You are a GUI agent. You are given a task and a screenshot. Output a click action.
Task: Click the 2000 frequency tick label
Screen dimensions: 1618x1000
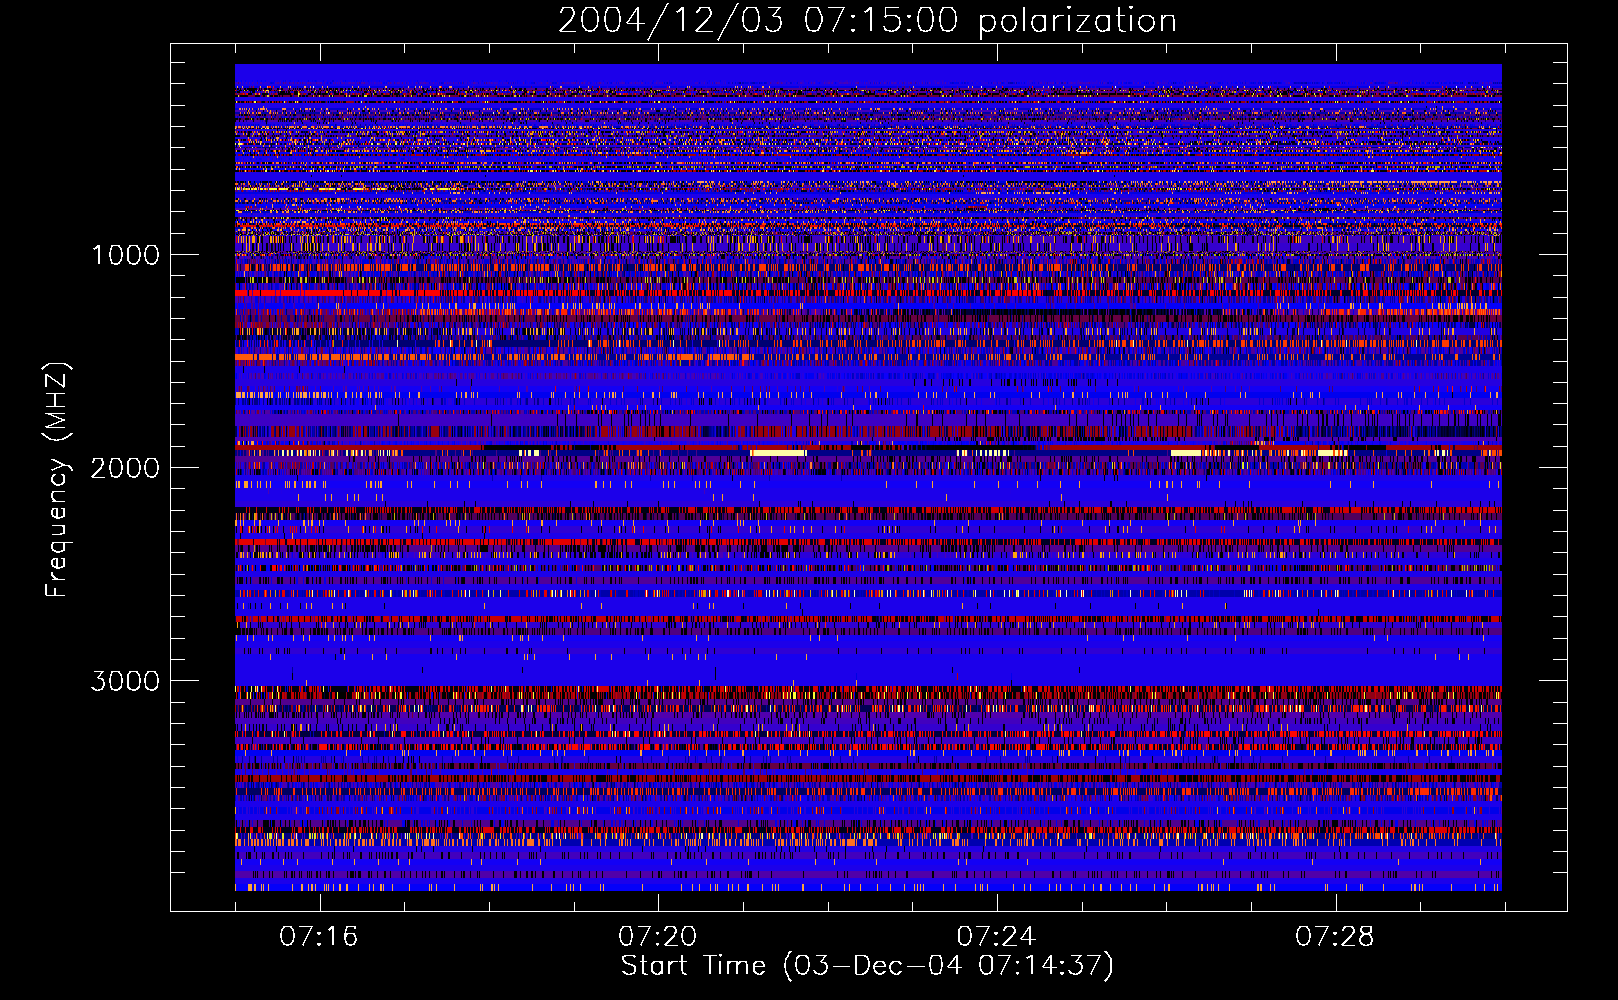(x=125, y=468)
